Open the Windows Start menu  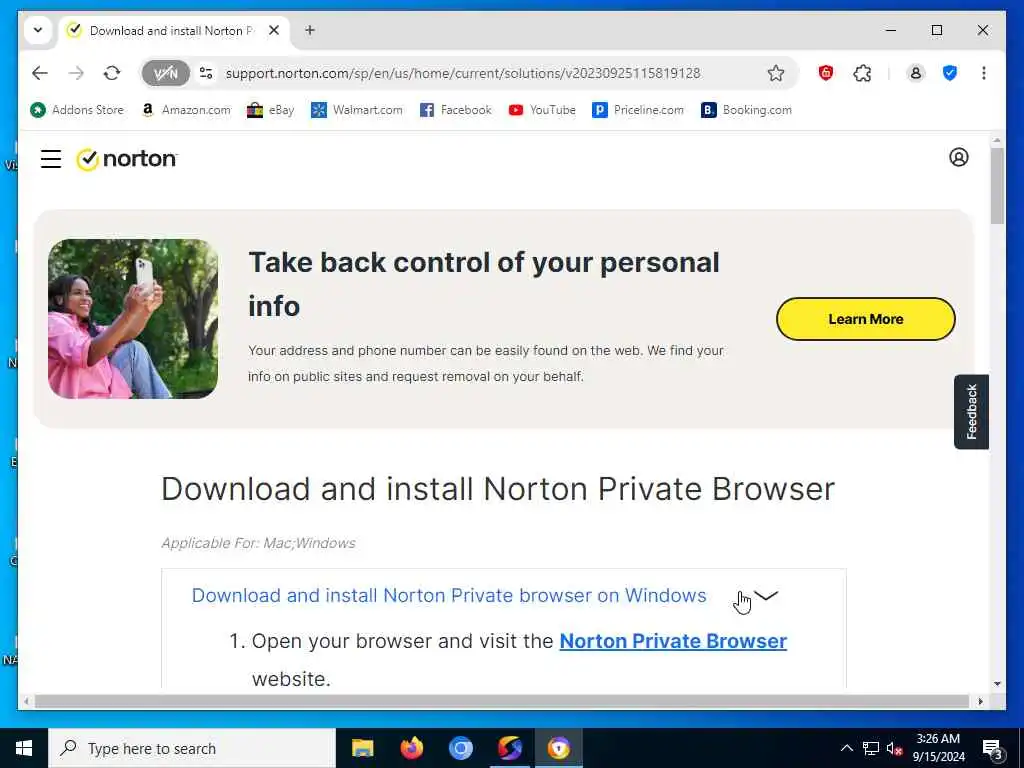coord(24,748)
